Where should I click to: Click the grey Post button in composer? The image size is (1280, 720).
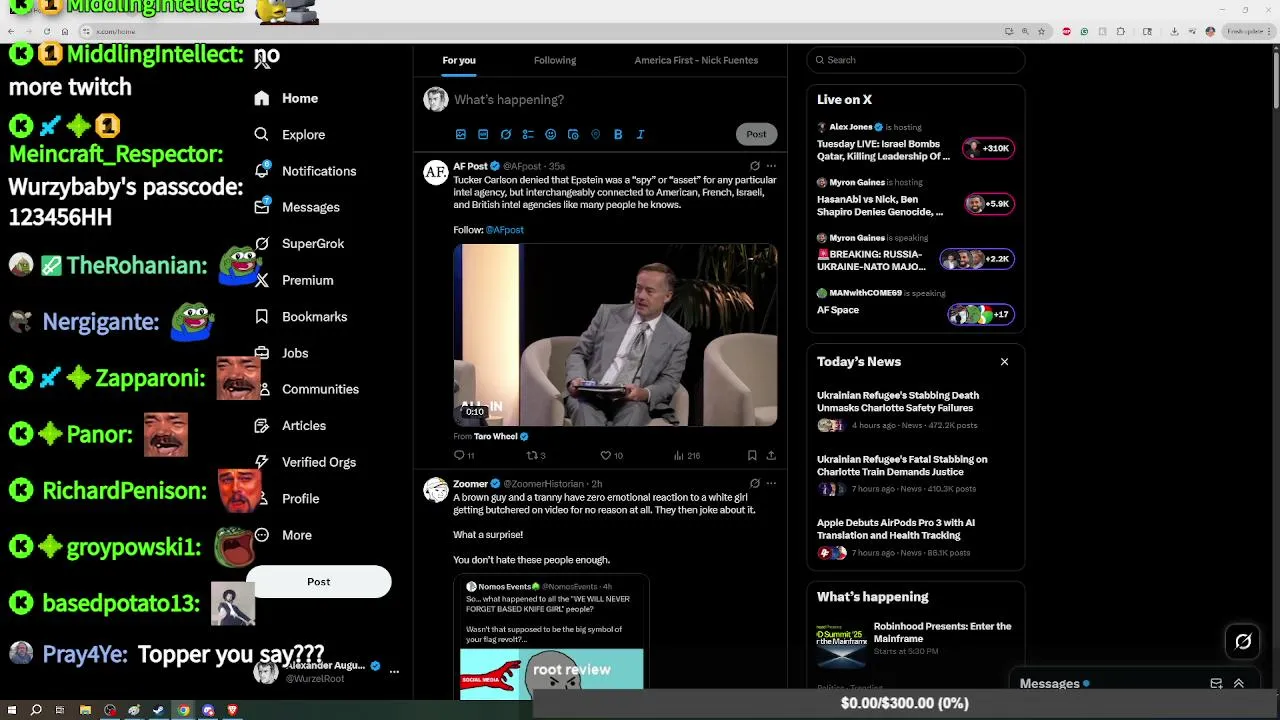[x=756, y=134]
